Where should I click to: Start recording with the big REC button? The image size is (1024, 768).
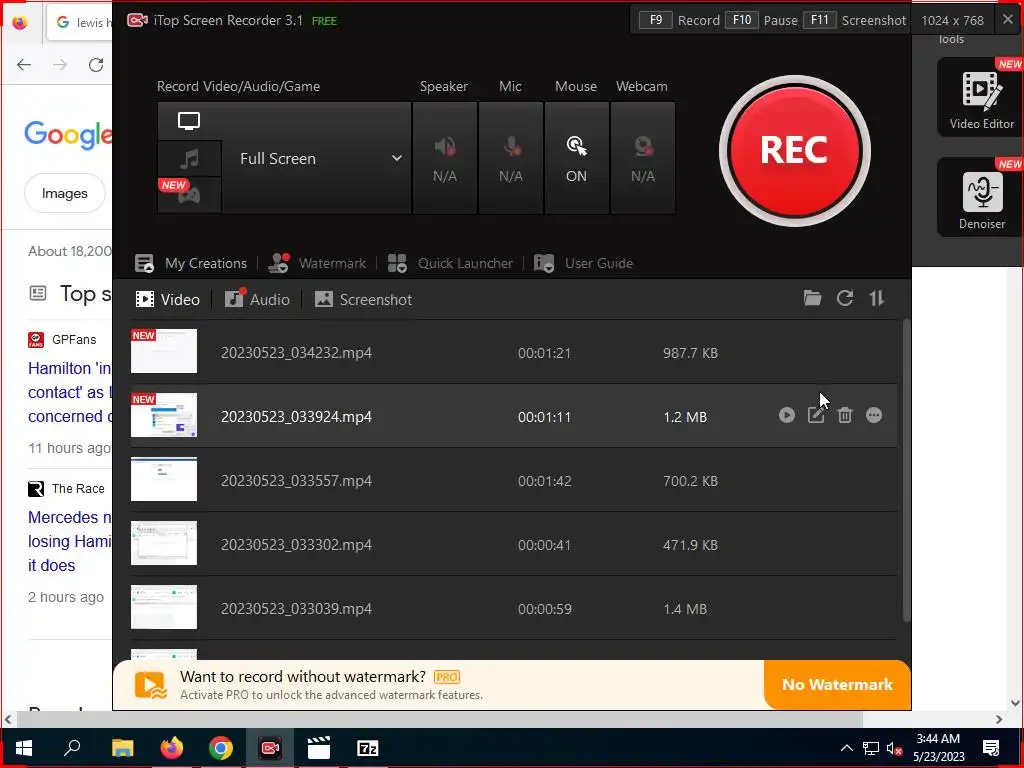(x=794, y=151)
